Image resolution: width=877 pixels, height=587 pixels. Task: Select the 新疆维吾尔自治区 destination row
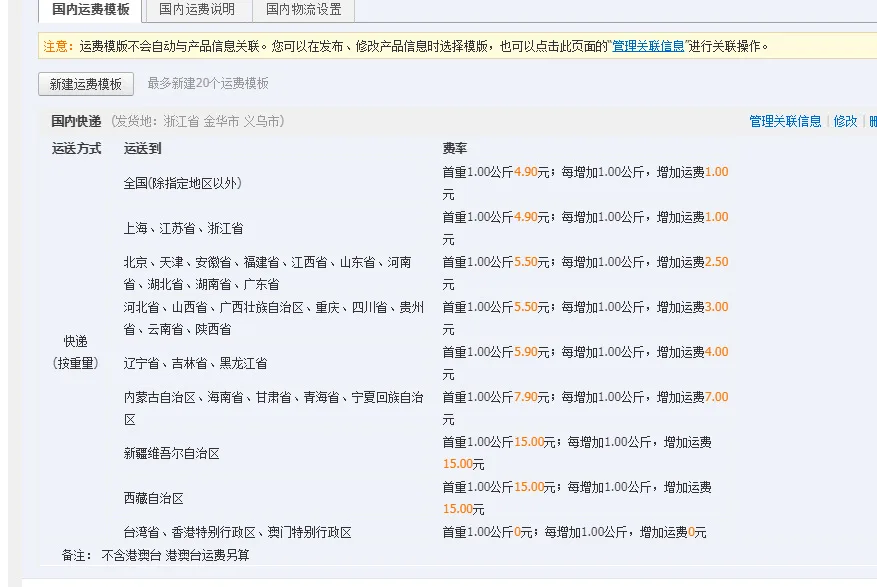[x=171, y=453]
